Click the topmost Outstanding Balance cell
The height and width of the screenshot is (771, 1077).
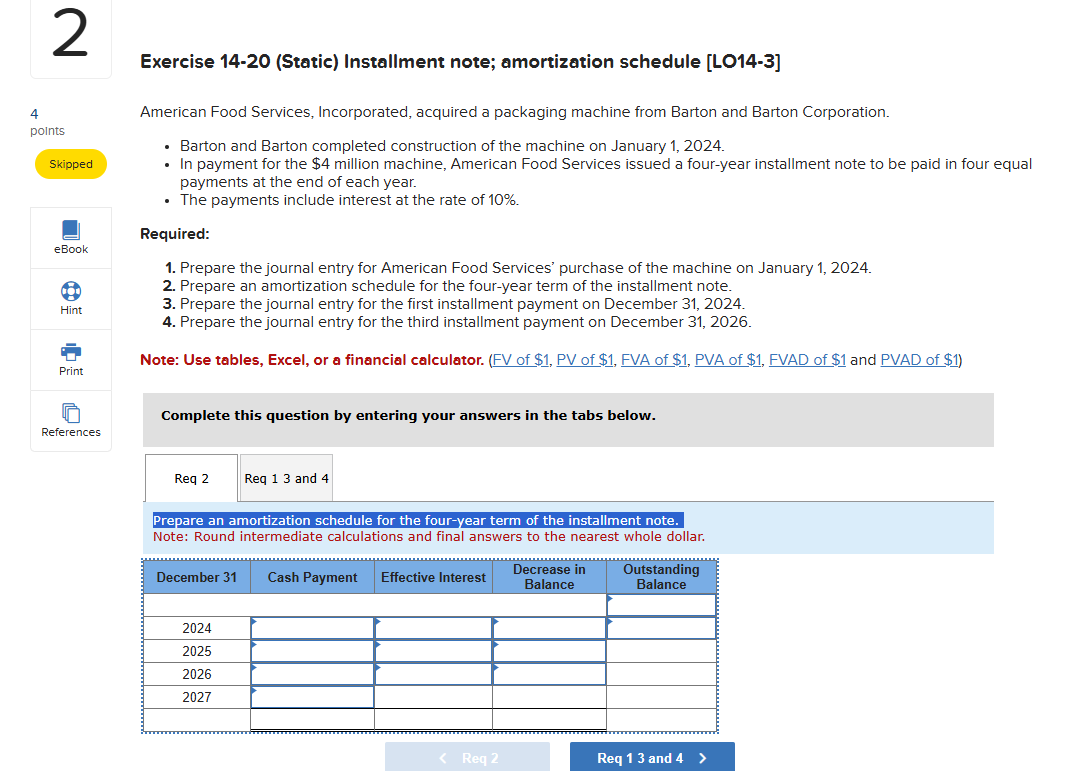pos(661,604)
